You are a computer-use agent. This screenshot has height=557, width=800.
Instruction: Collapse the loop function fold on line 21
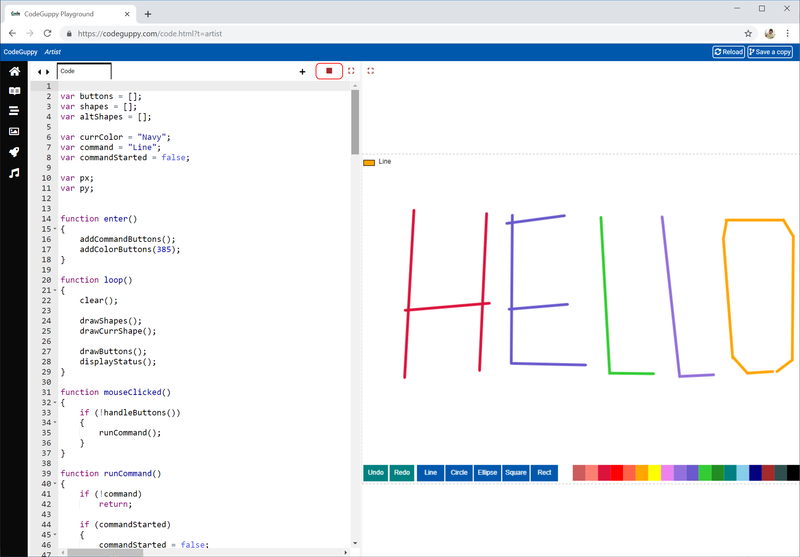[55, 290]
